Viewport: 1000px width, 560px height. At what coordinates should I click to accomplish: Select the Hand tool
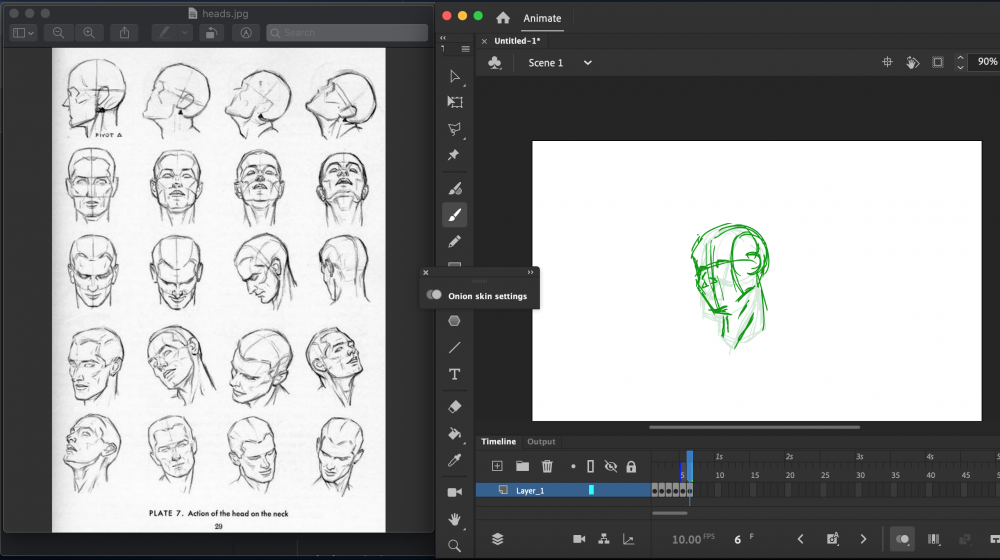455,519
